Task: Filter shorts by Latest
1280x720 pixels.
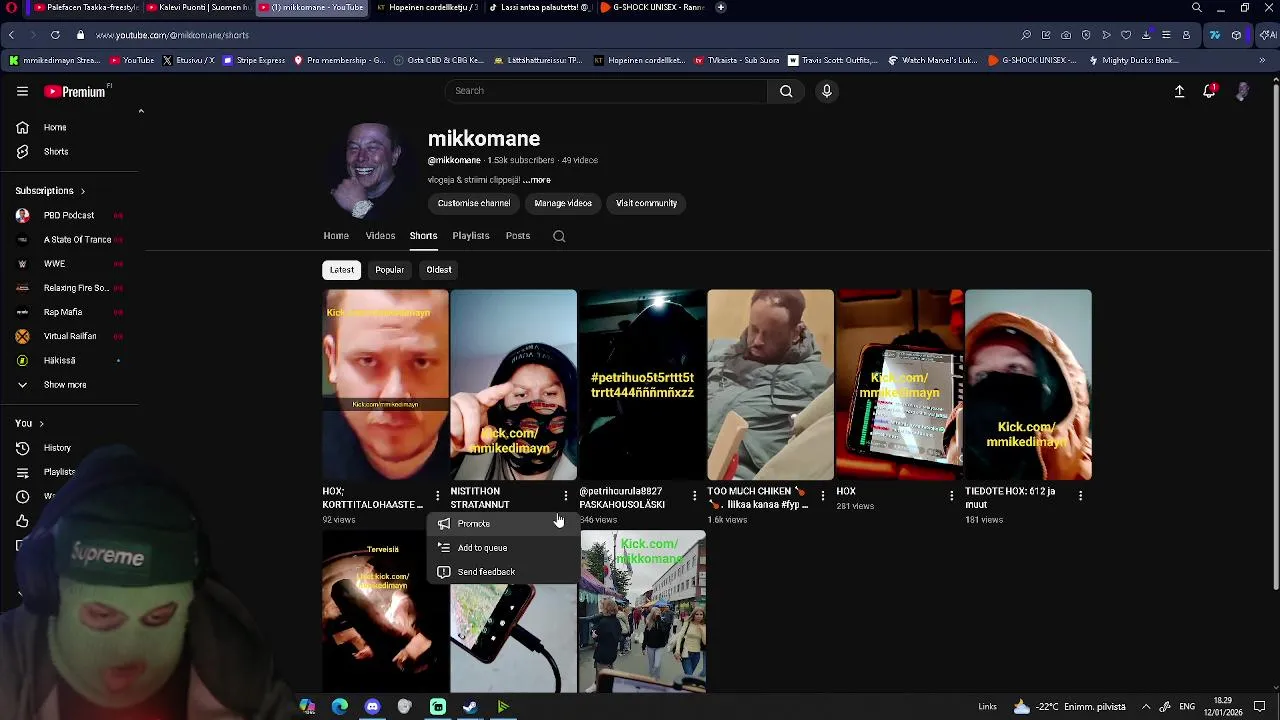Action: pos(342,270)
